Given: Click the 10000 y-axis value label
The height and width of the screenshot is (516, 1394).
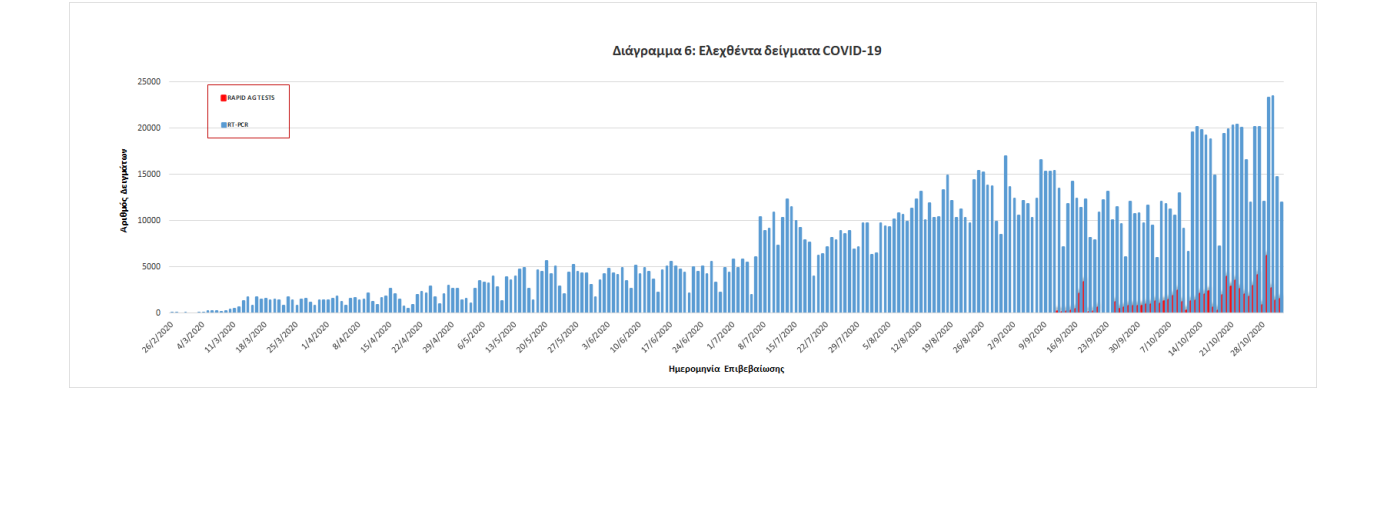Looking at the screenshot, I should tap(151, 220).
